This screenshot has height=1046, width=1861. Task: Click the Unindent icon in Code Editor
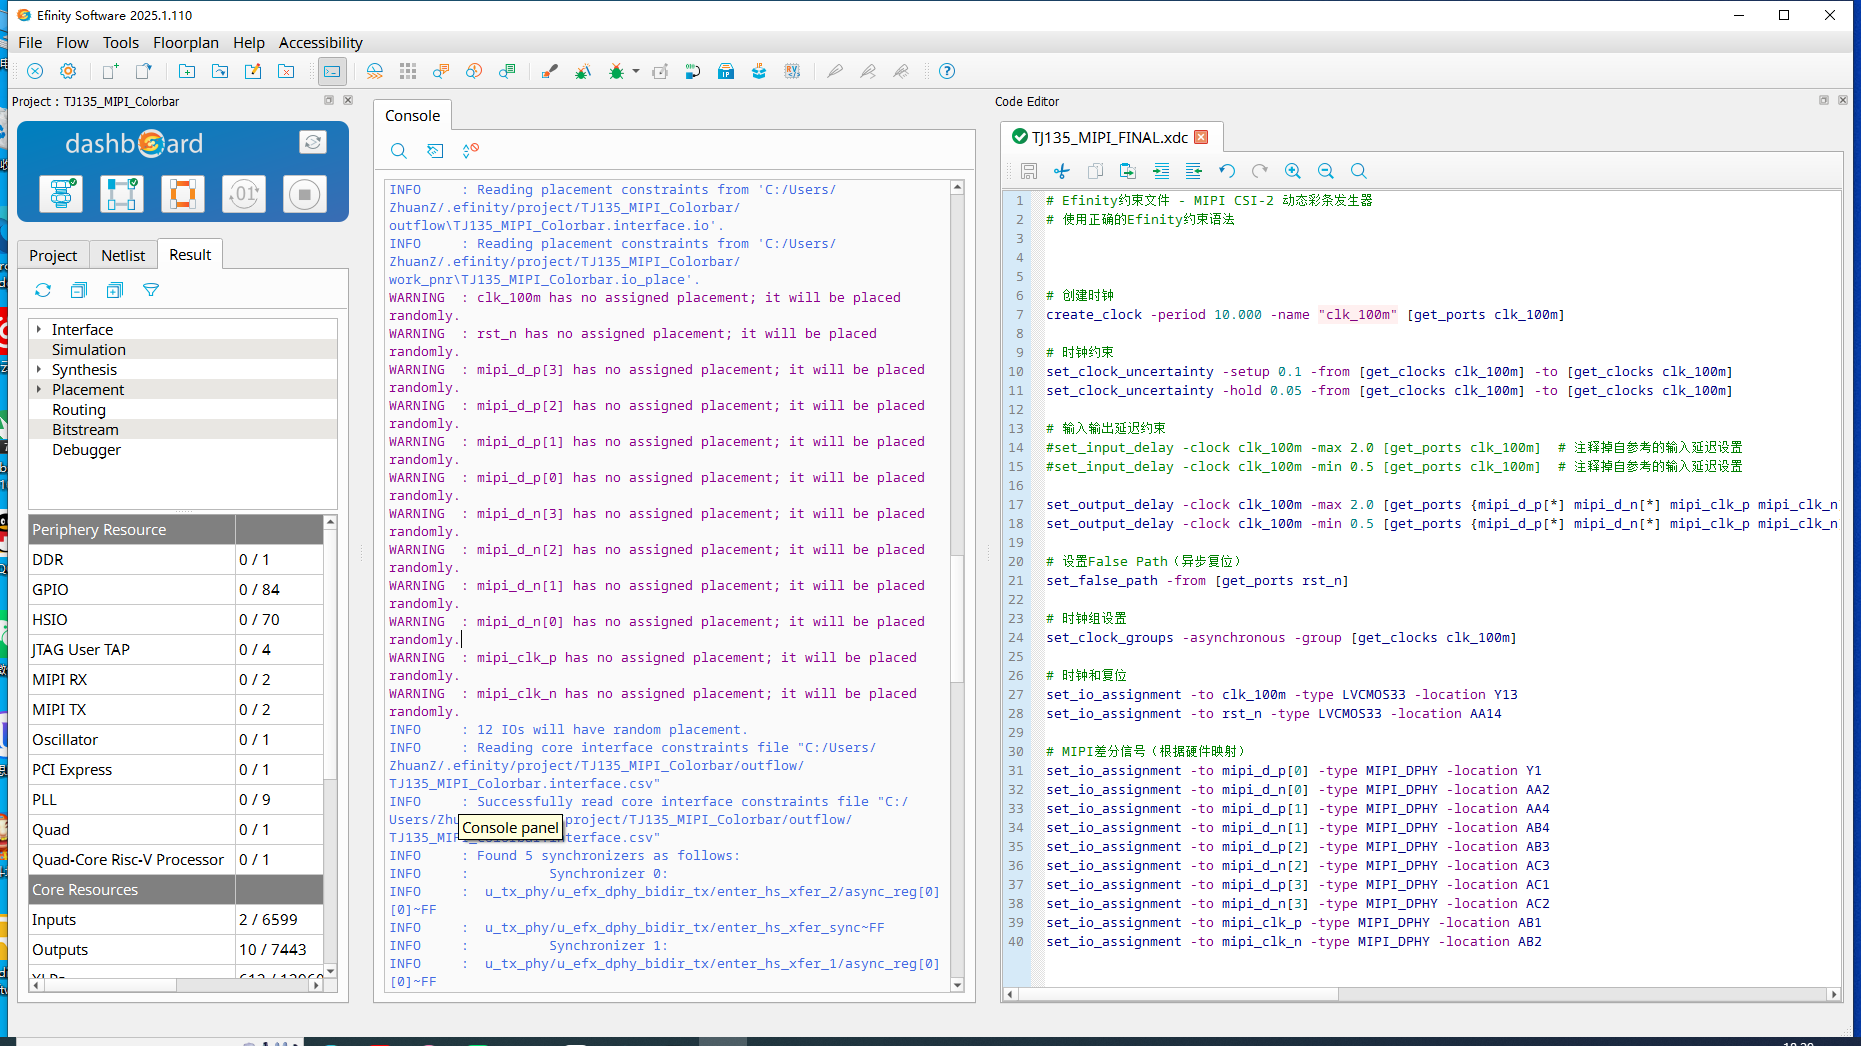point(1194,171)
